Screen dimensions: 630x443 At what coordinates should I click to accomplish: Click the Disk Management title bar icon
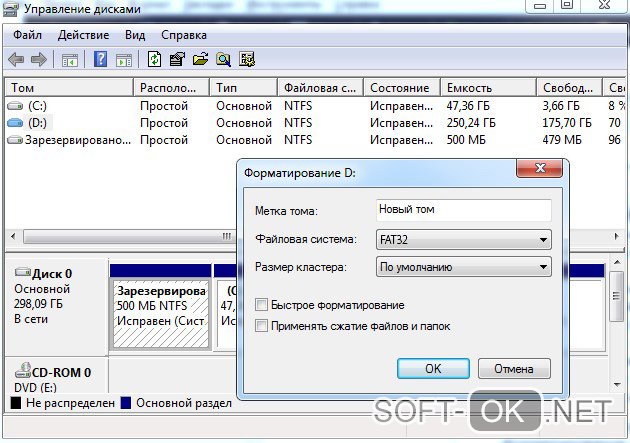10,9
